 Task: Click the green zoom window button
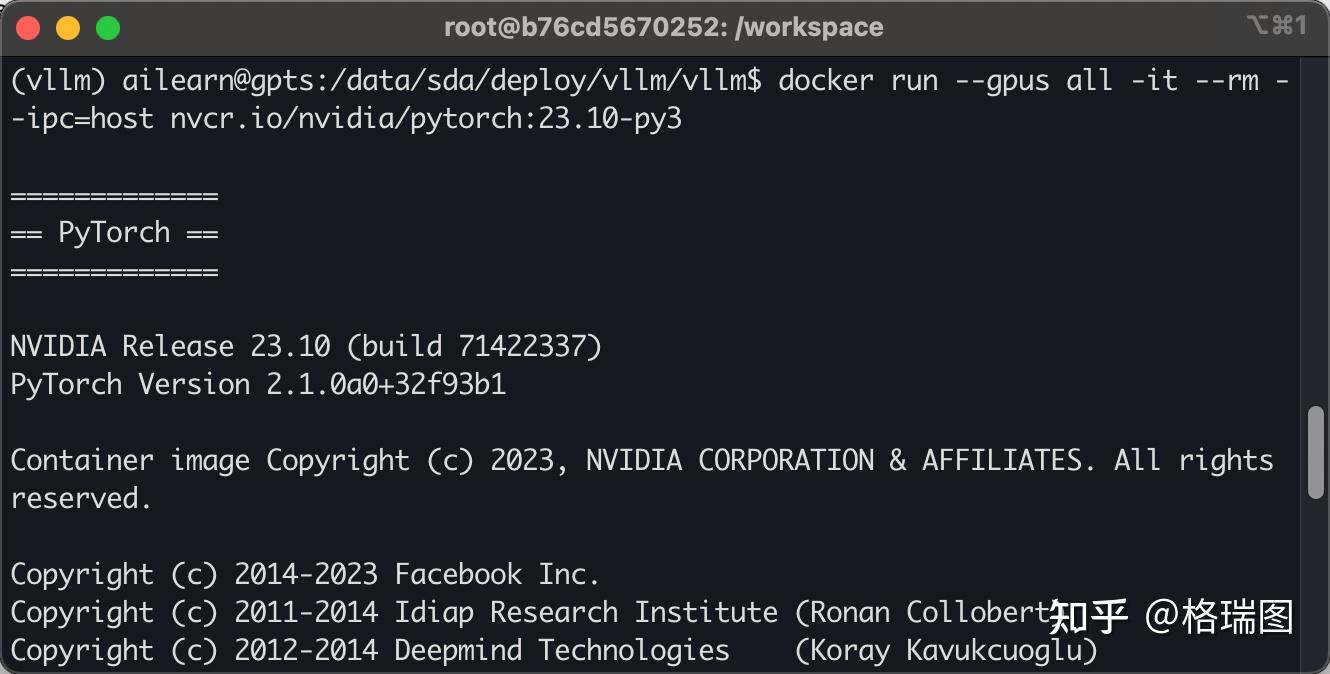[108, 28]
